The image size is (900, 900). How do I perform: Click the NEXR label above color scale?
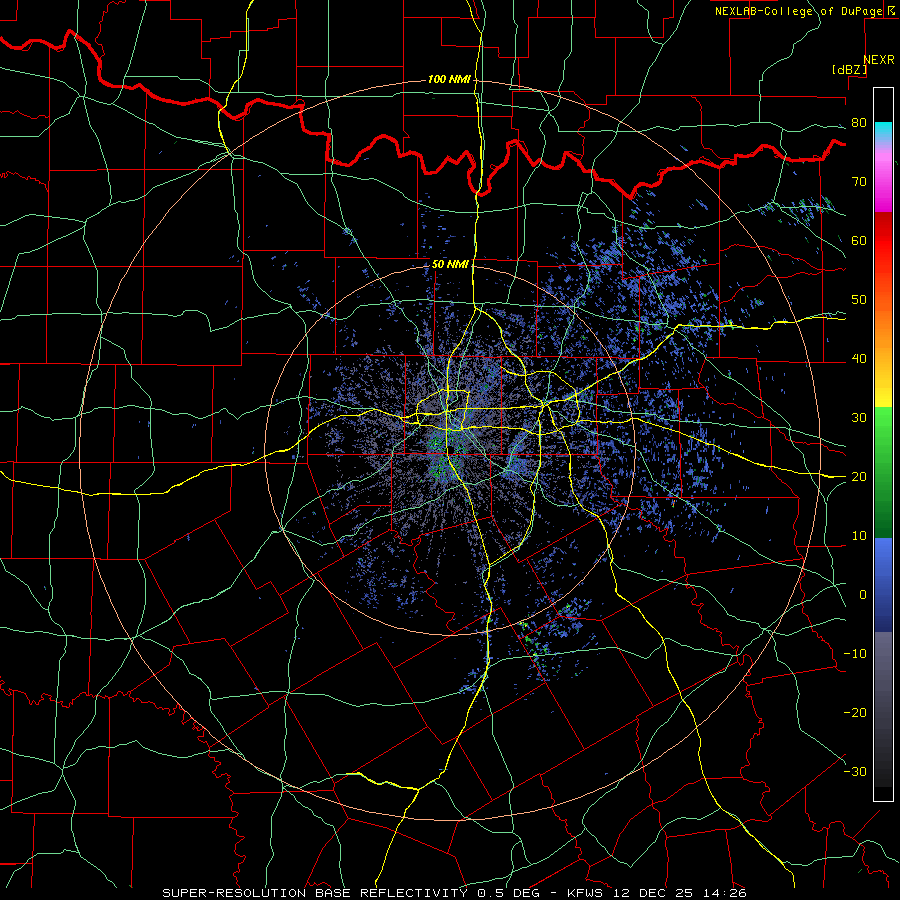878,60
